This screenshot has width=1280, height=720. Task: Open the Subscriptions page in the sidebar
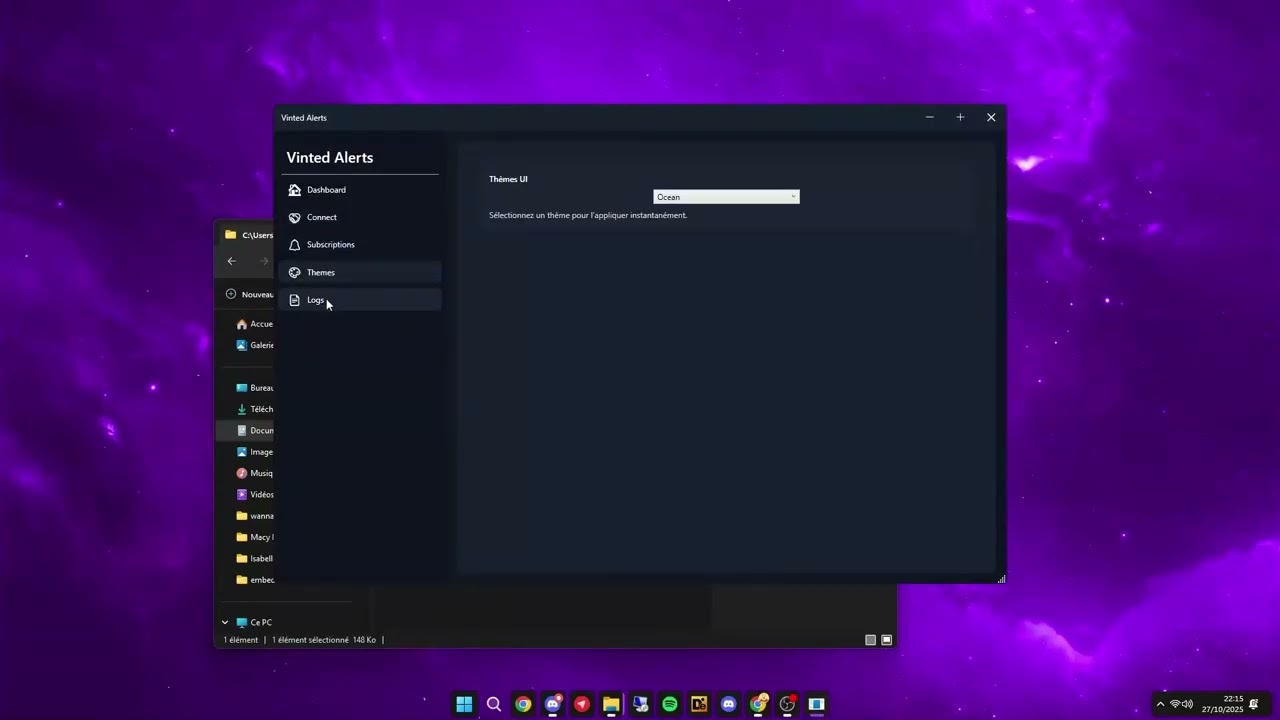(x=360, y=245)
